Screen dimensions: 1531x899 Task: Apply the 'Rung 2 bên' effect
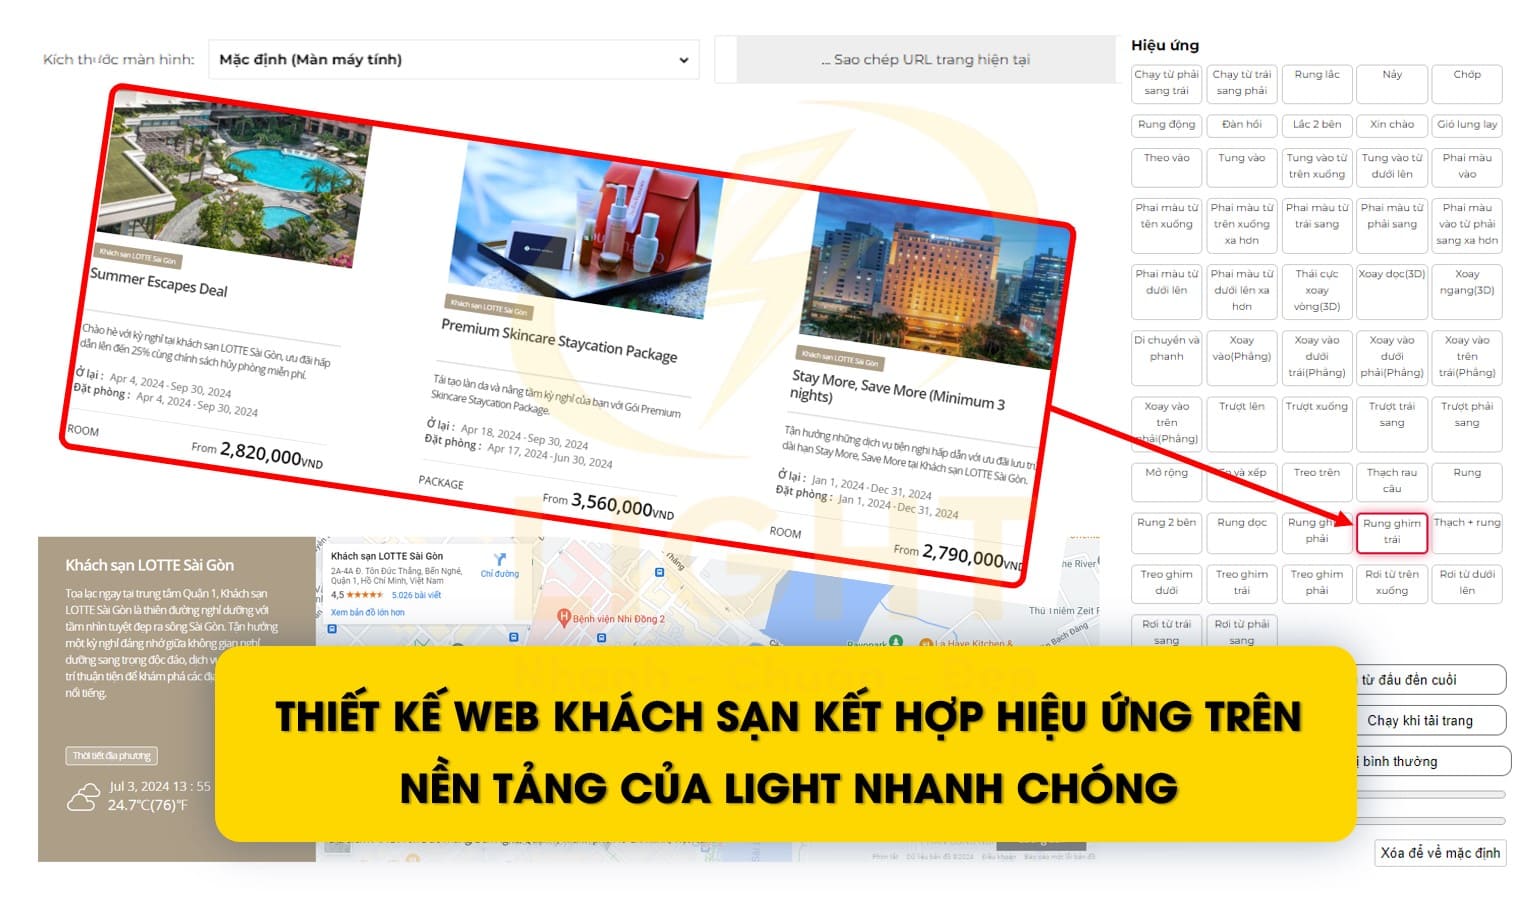coord(1166,532)
